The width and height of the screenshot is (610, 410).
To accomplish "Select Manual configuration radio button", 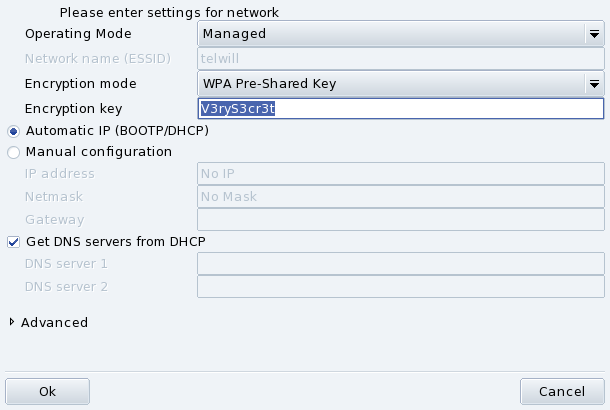I will click(x=13, y=153).
